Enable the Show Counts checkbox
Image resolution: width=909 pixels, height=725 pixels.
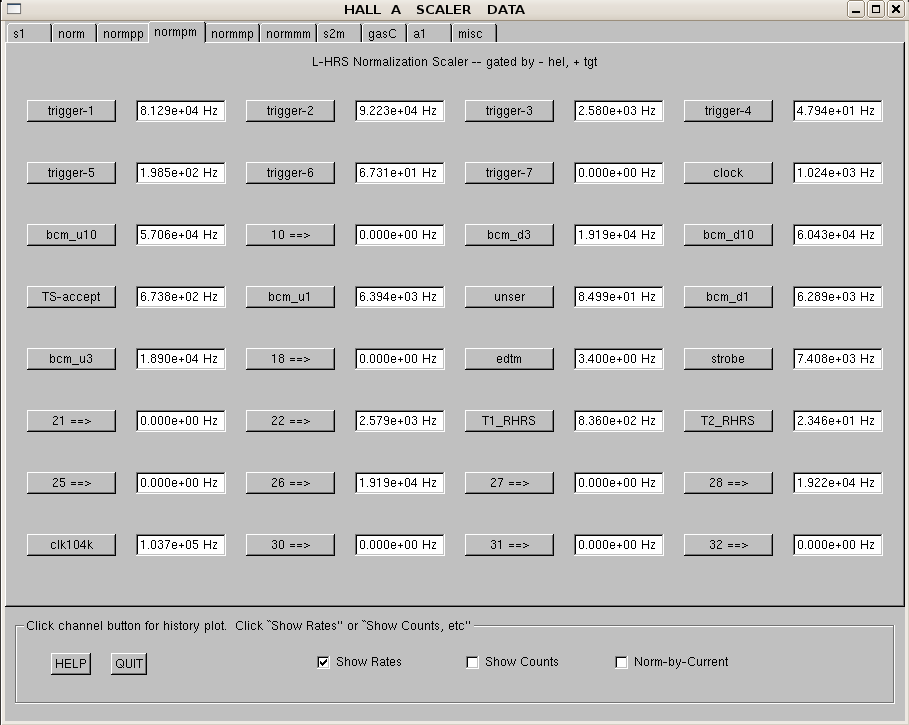(472, 662)
